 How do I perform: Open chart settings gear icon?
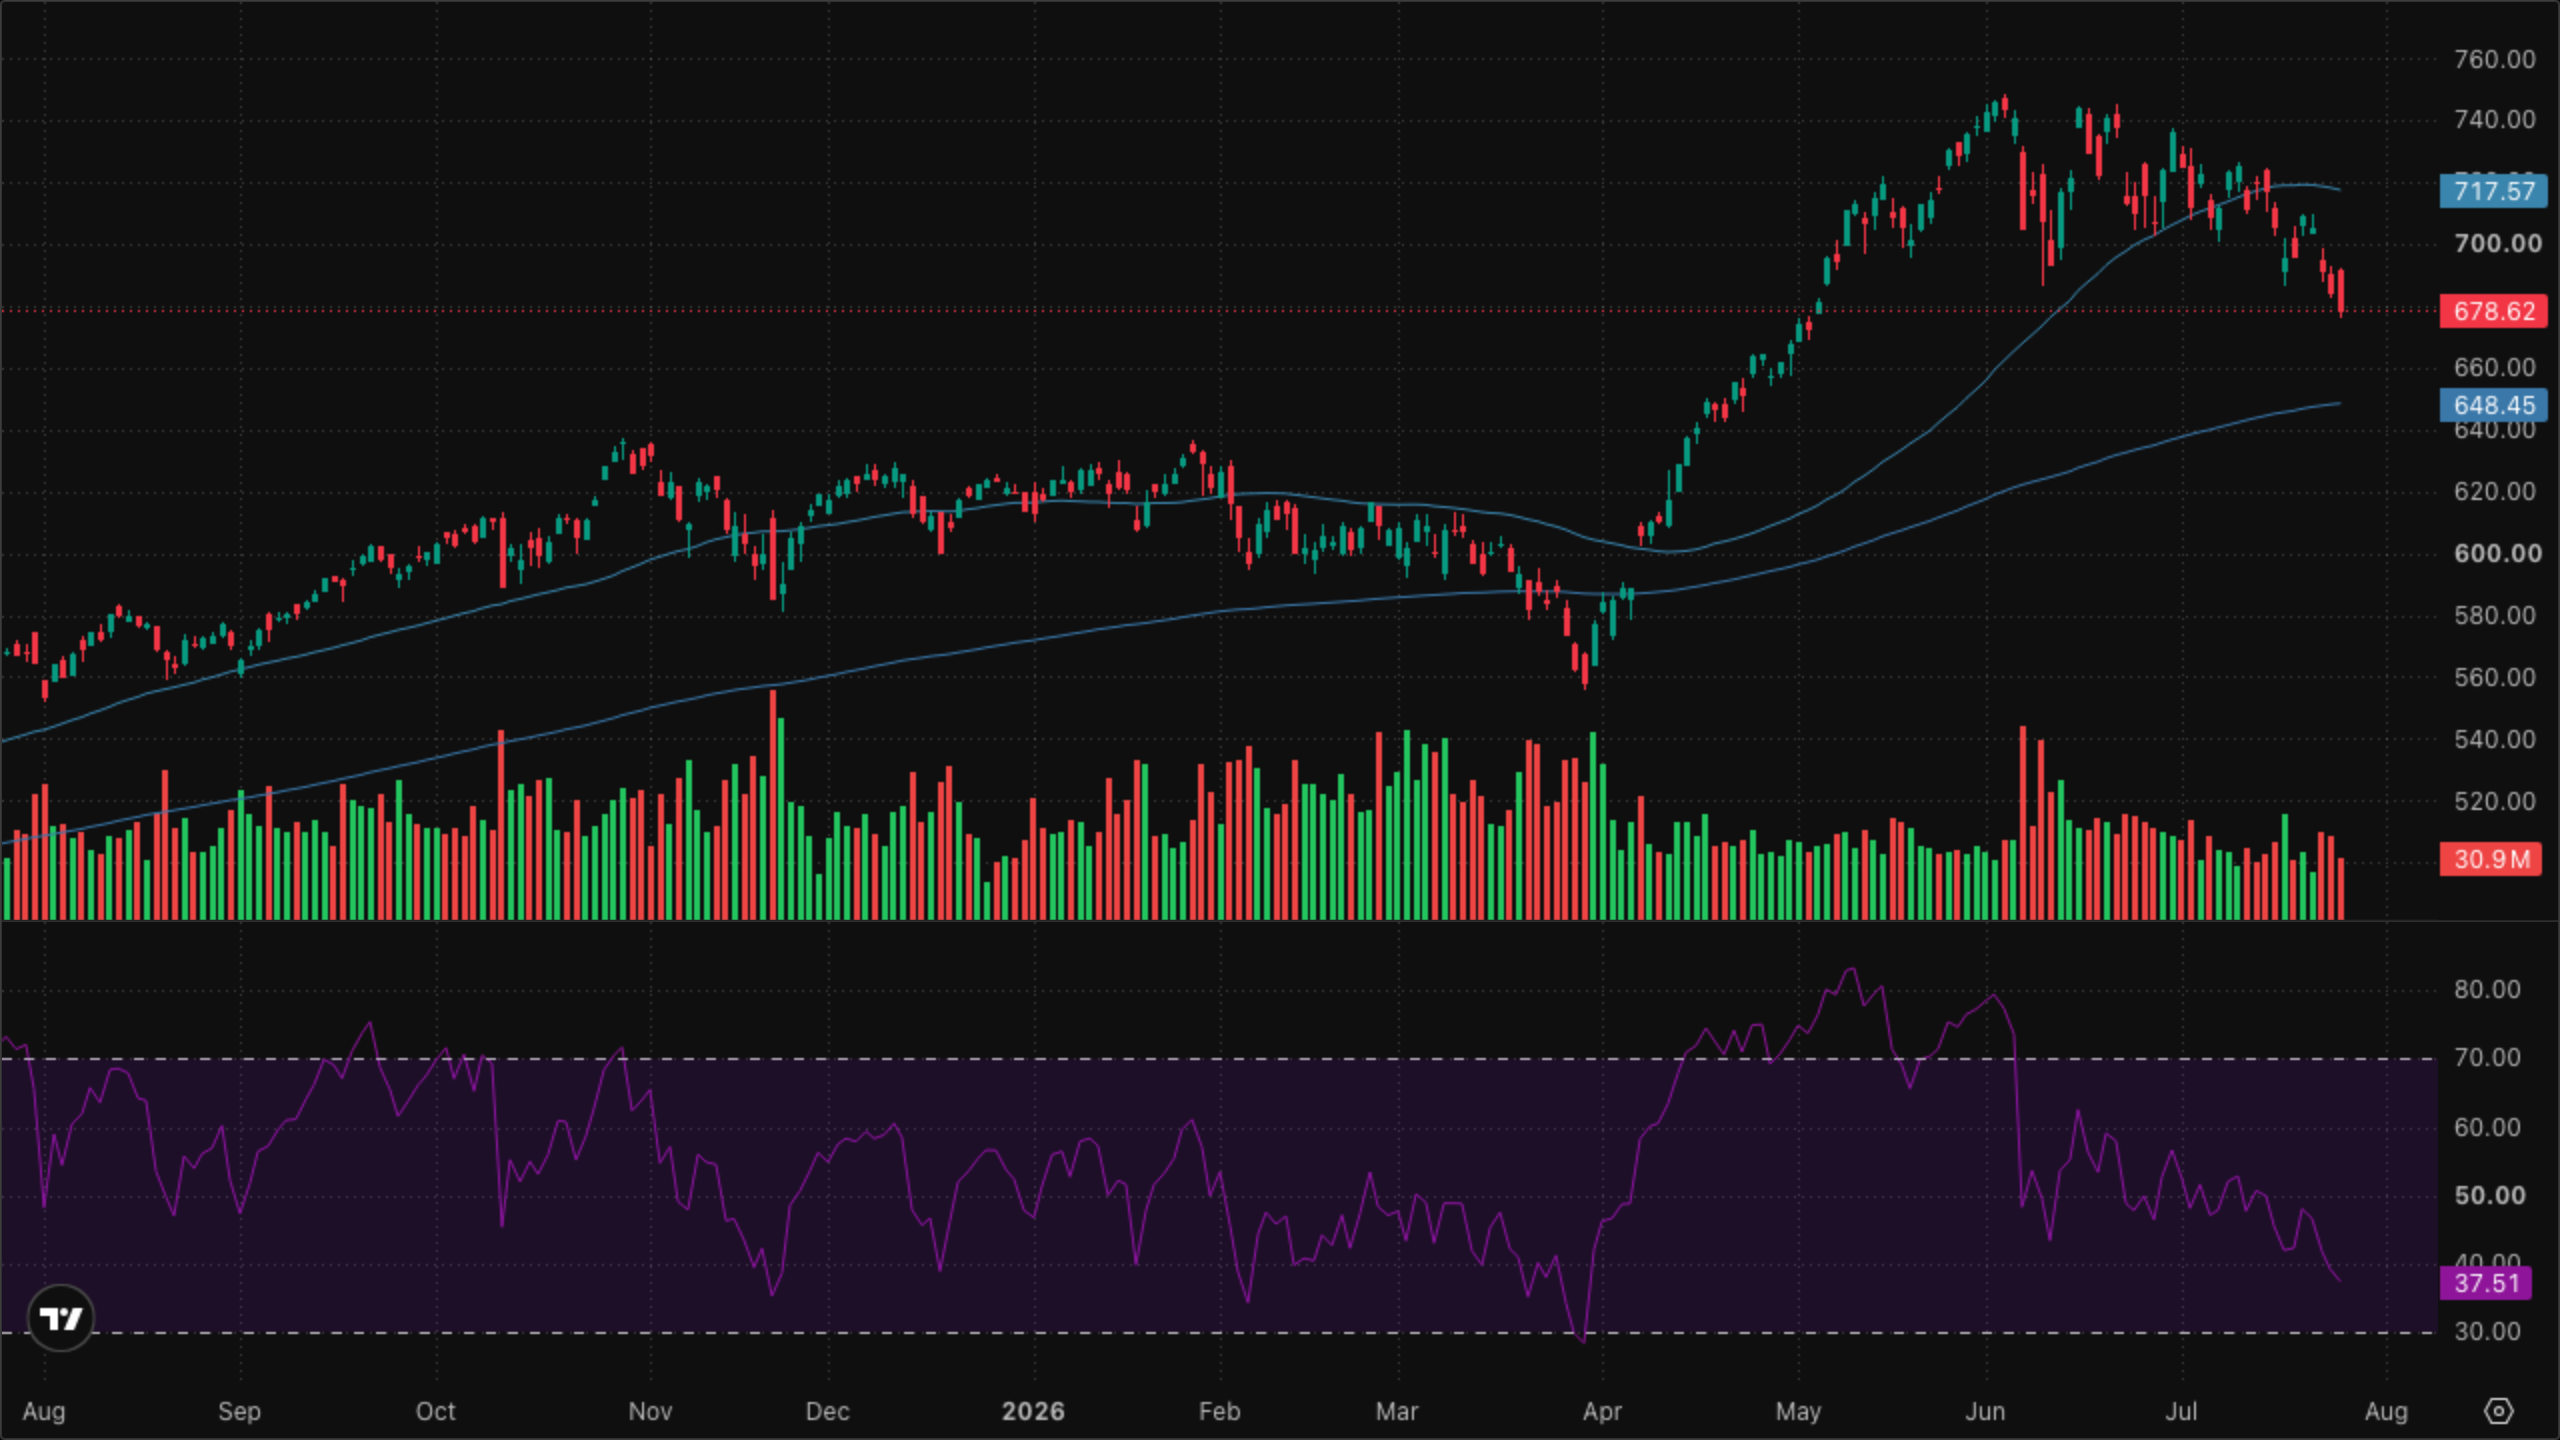coord(2498,1411)
